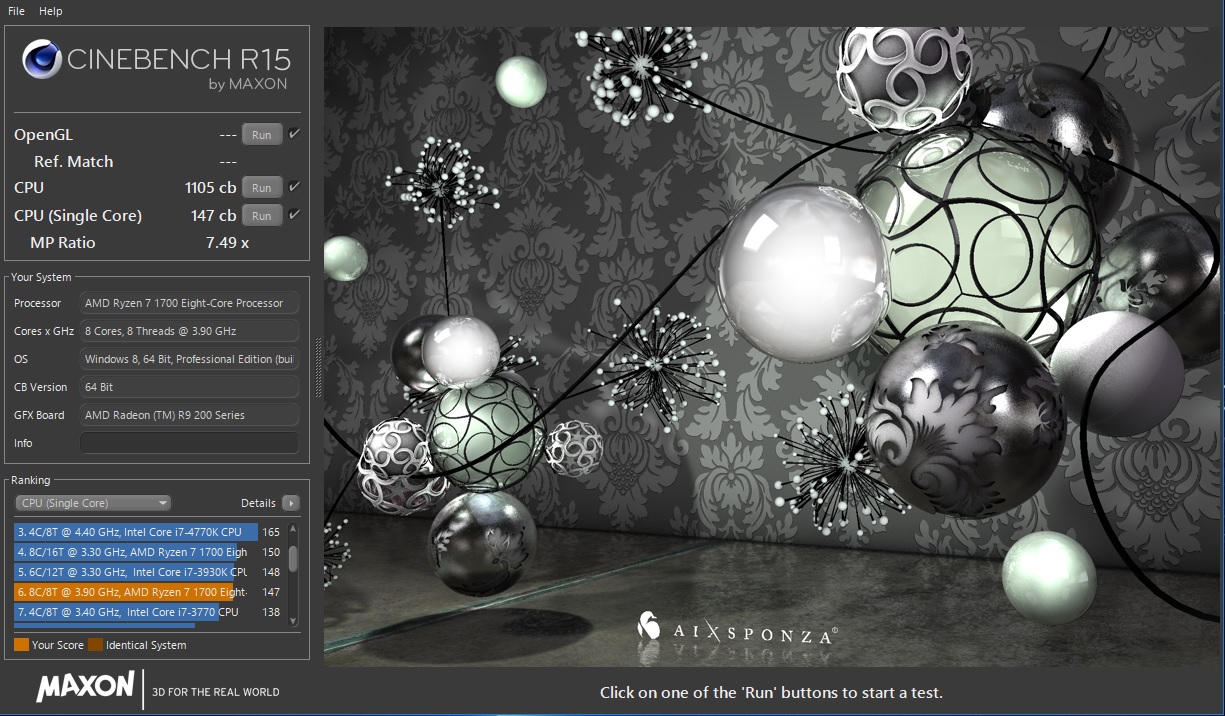Run the CPU (Single Core) benchmark
Viewport: 1225px width, 716px height.
coord(261,216)
